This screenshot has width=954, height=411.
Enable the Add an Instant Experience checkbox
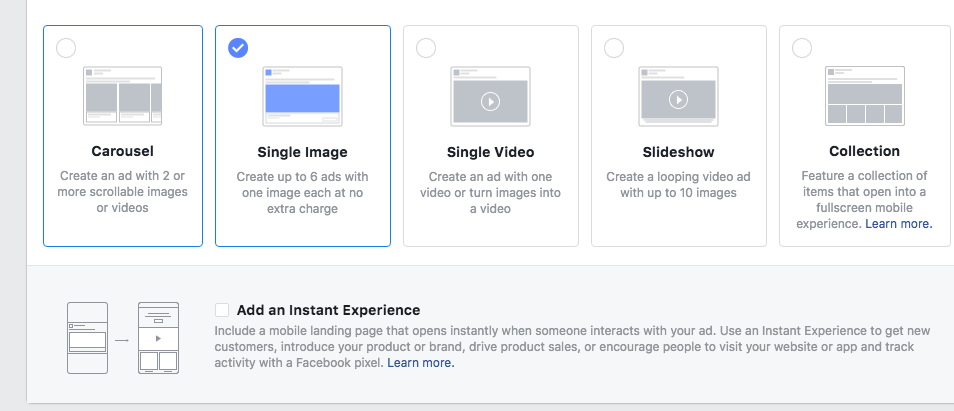click(222, 310)
